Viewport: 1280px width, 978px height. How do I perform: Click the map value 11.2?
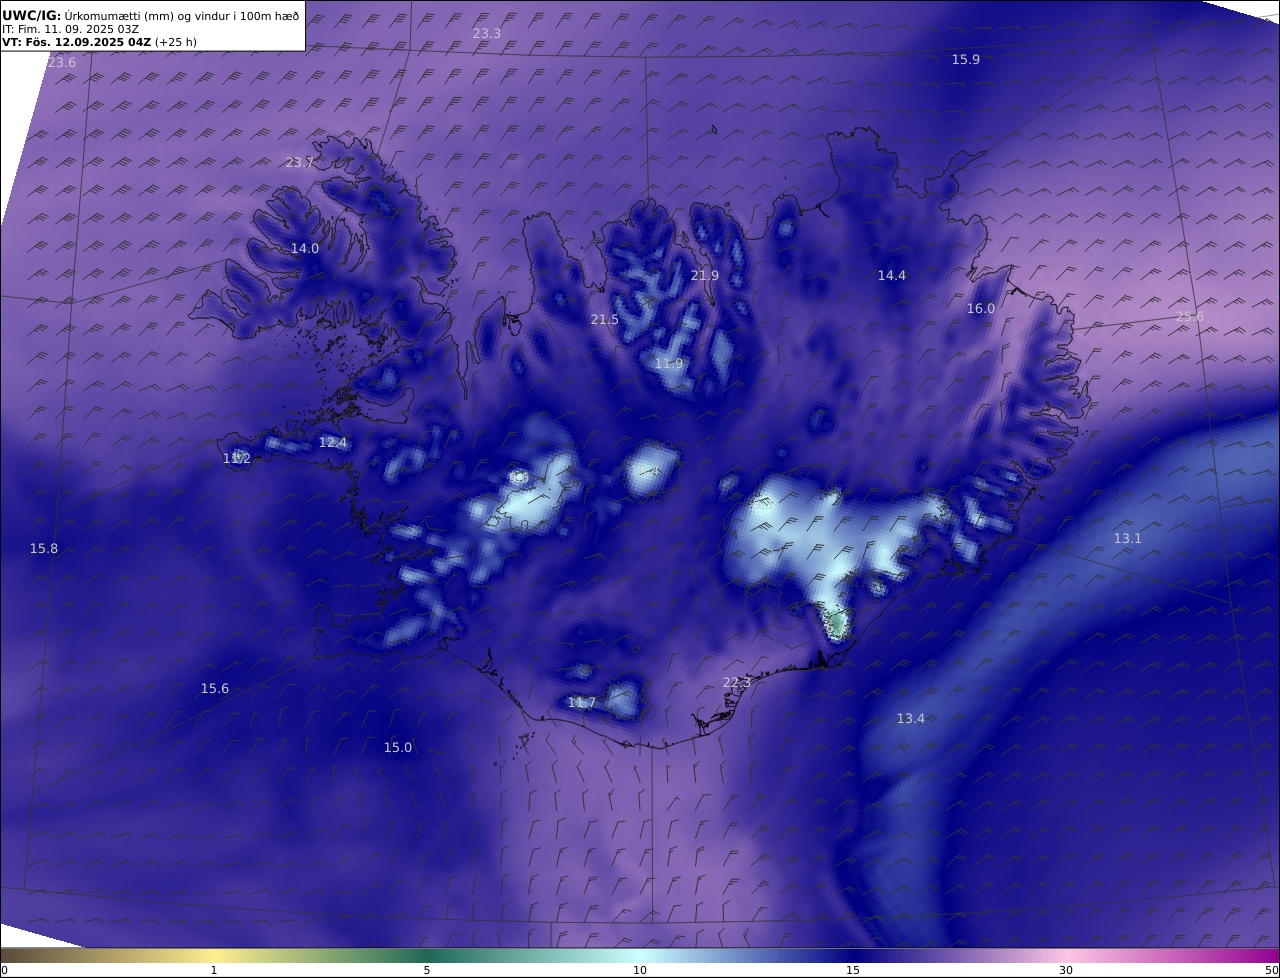[237, 458]
